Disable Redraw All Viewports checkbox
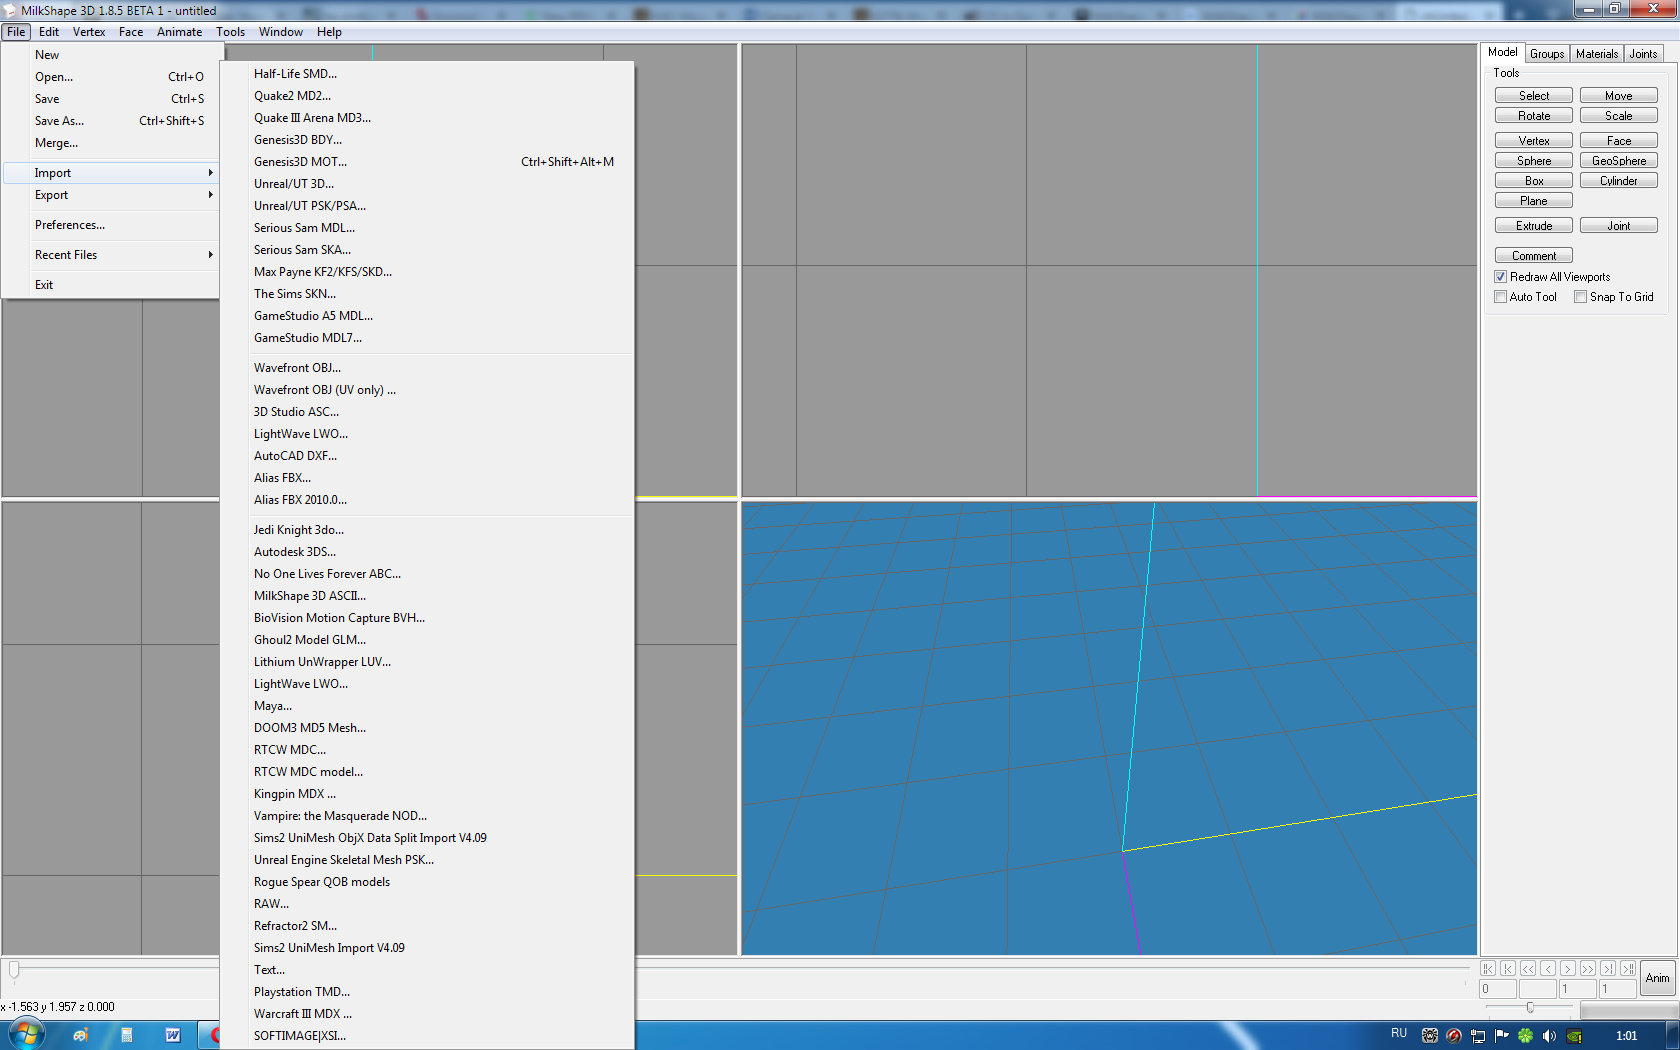 1501,277
